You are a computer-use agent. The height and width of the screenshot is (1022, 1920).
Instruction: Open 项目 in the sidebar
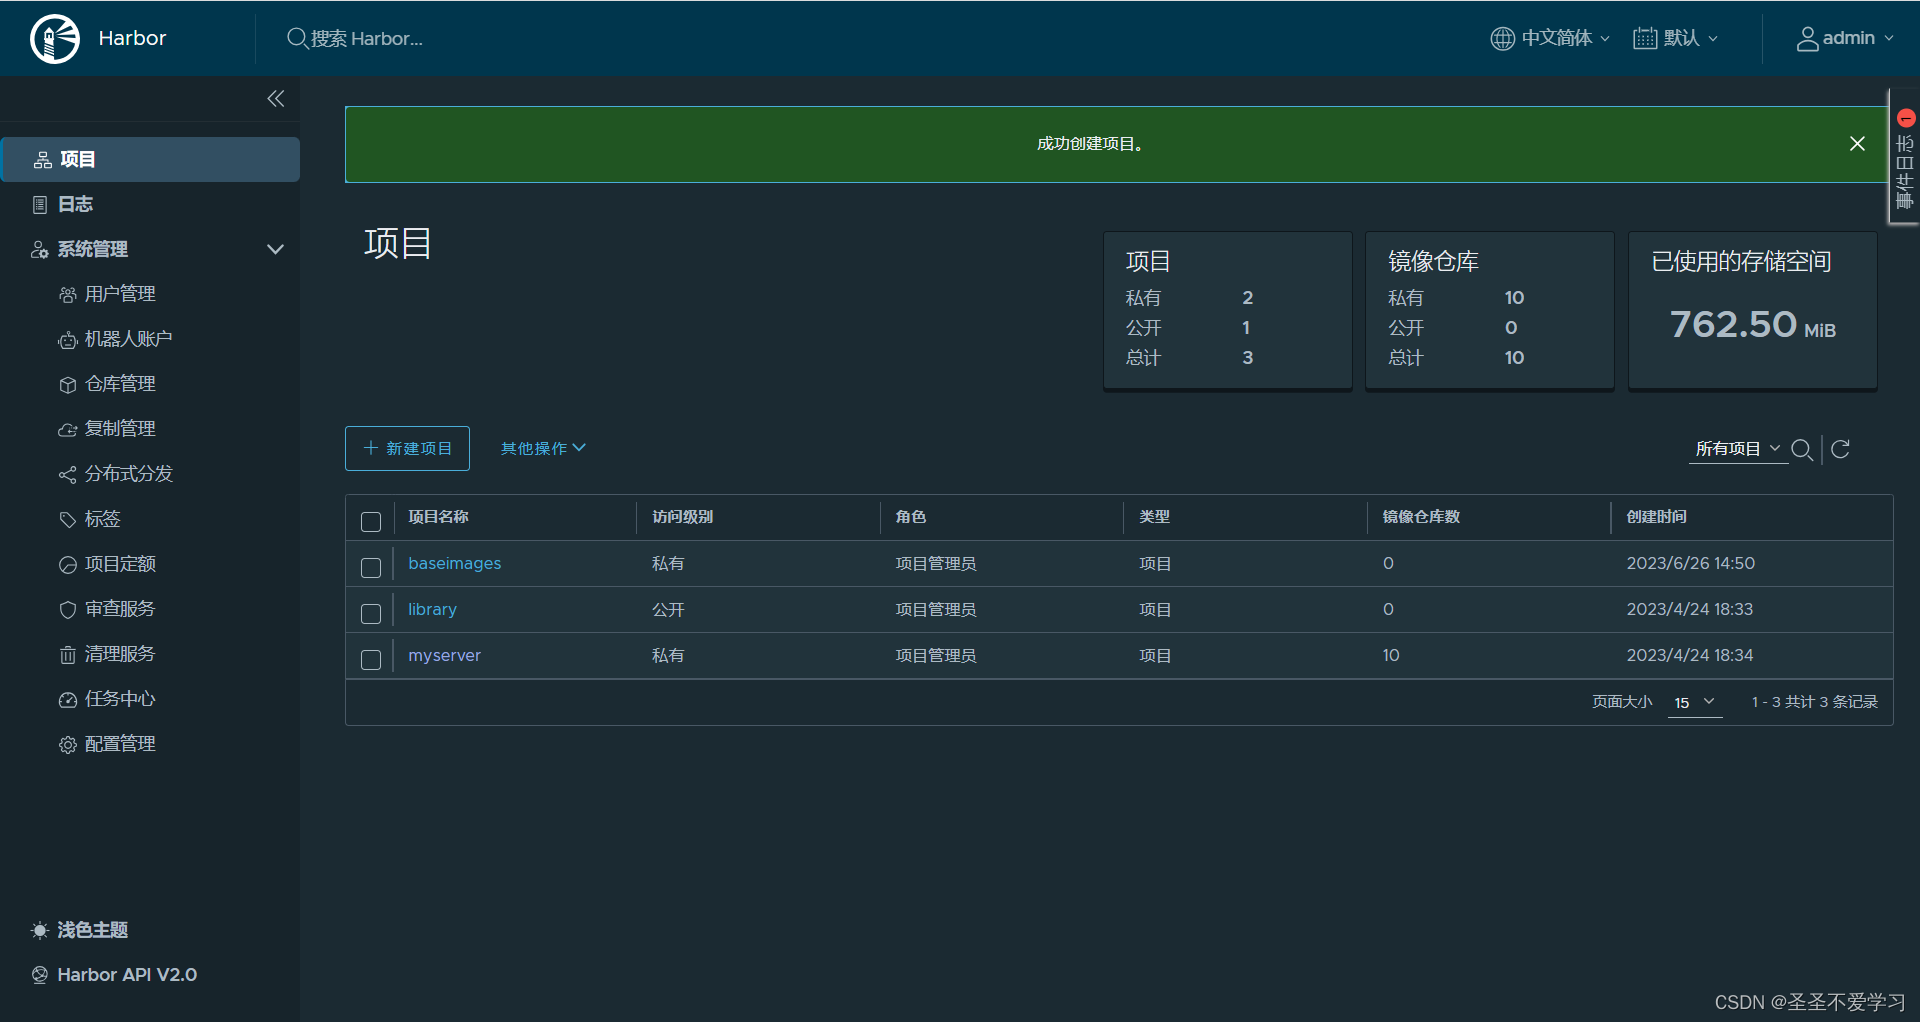tap(150, 160)
